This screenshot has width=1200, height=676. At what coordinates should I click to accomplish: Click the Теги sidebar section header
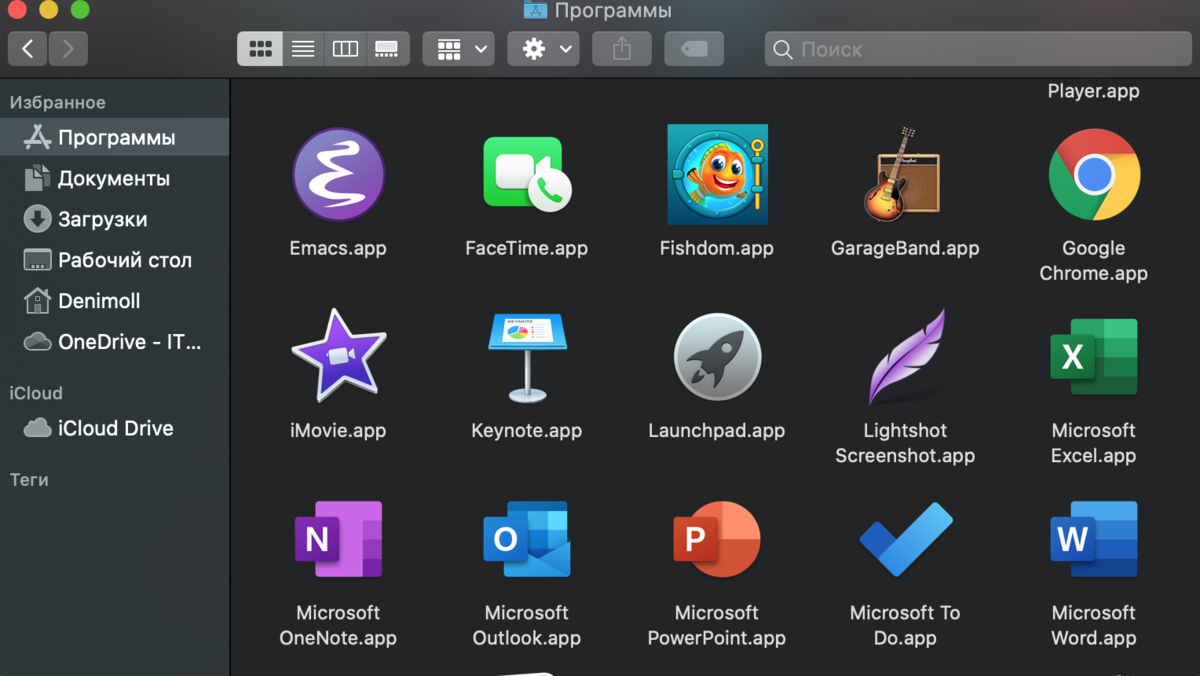click(29, 479)
